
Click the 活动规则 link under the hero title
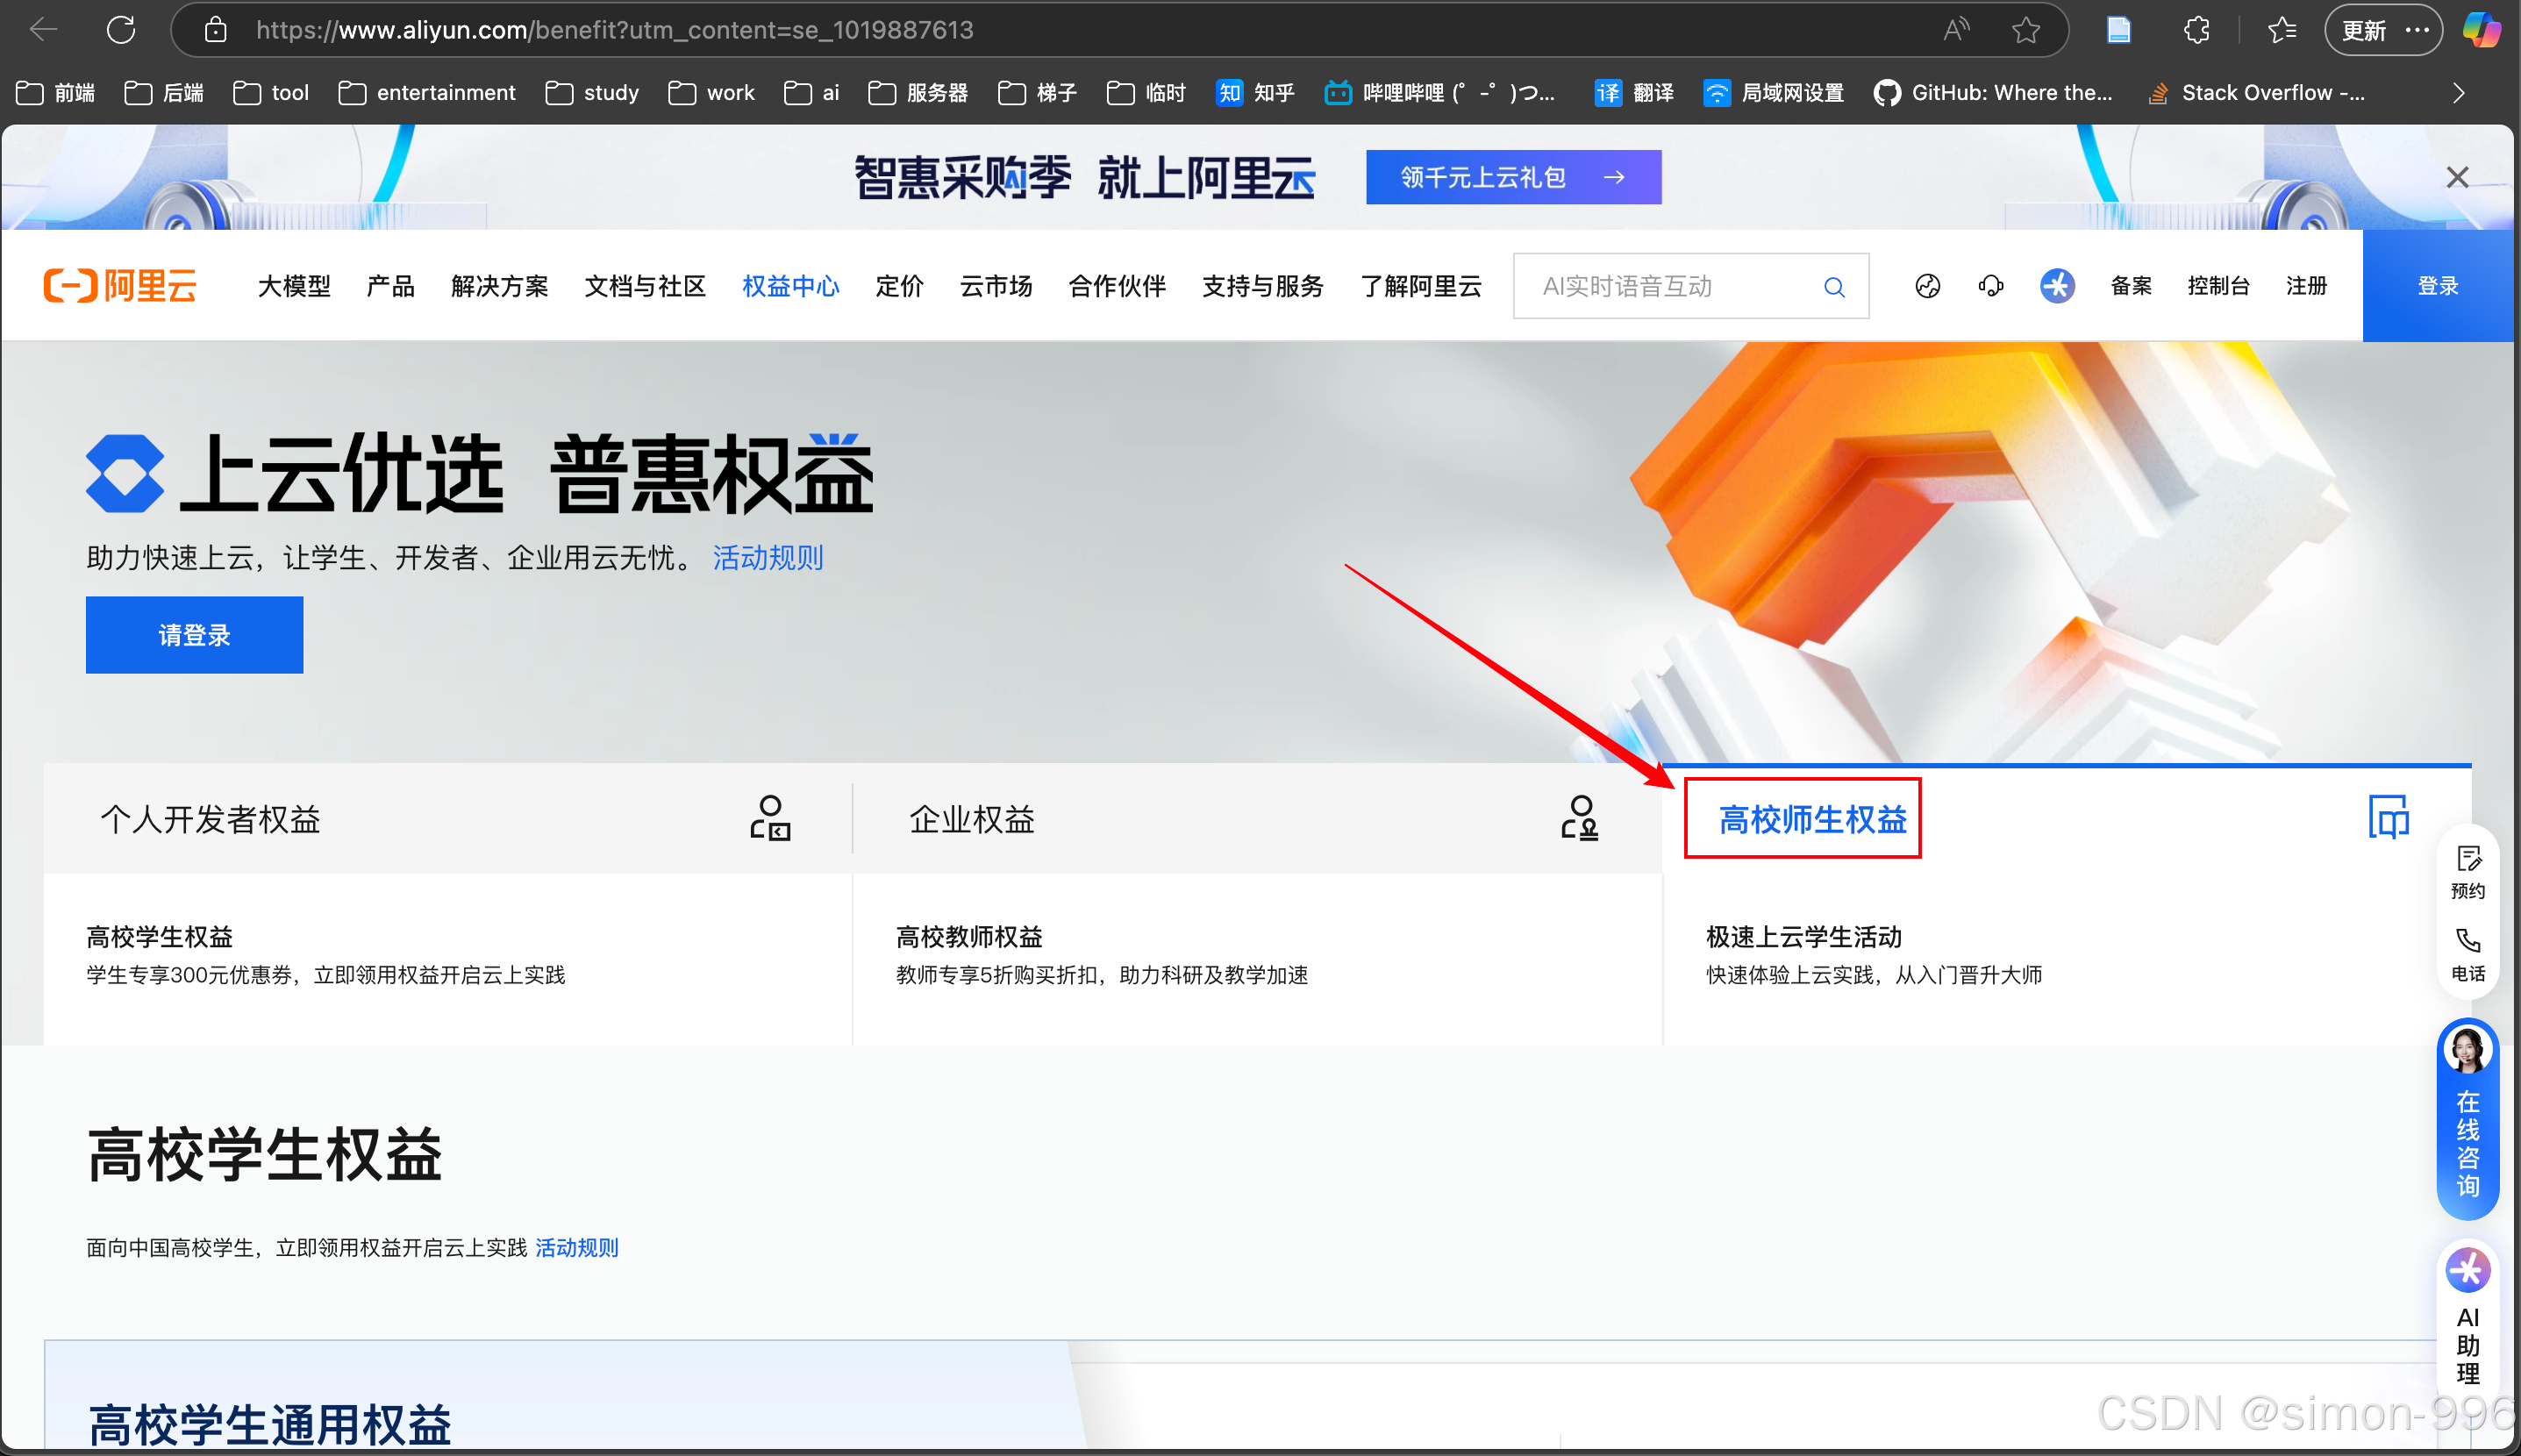pyautogui.click(x=768, y=558)
